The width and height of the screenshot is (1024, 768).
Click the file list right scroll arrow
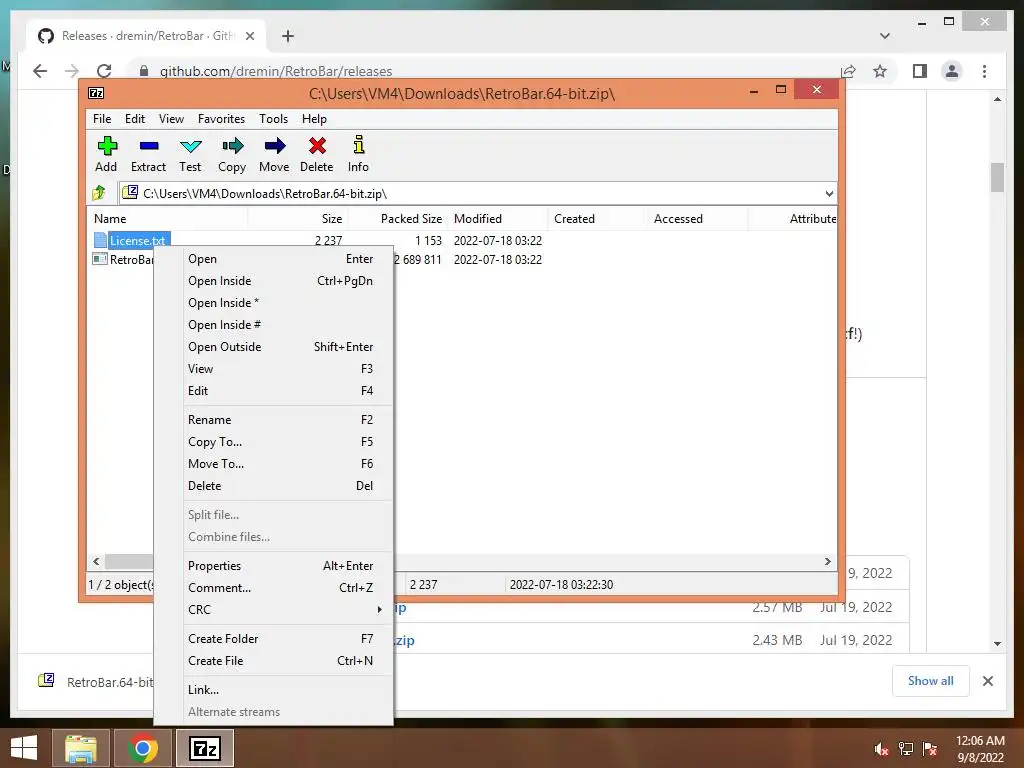(x=827, y=561)
